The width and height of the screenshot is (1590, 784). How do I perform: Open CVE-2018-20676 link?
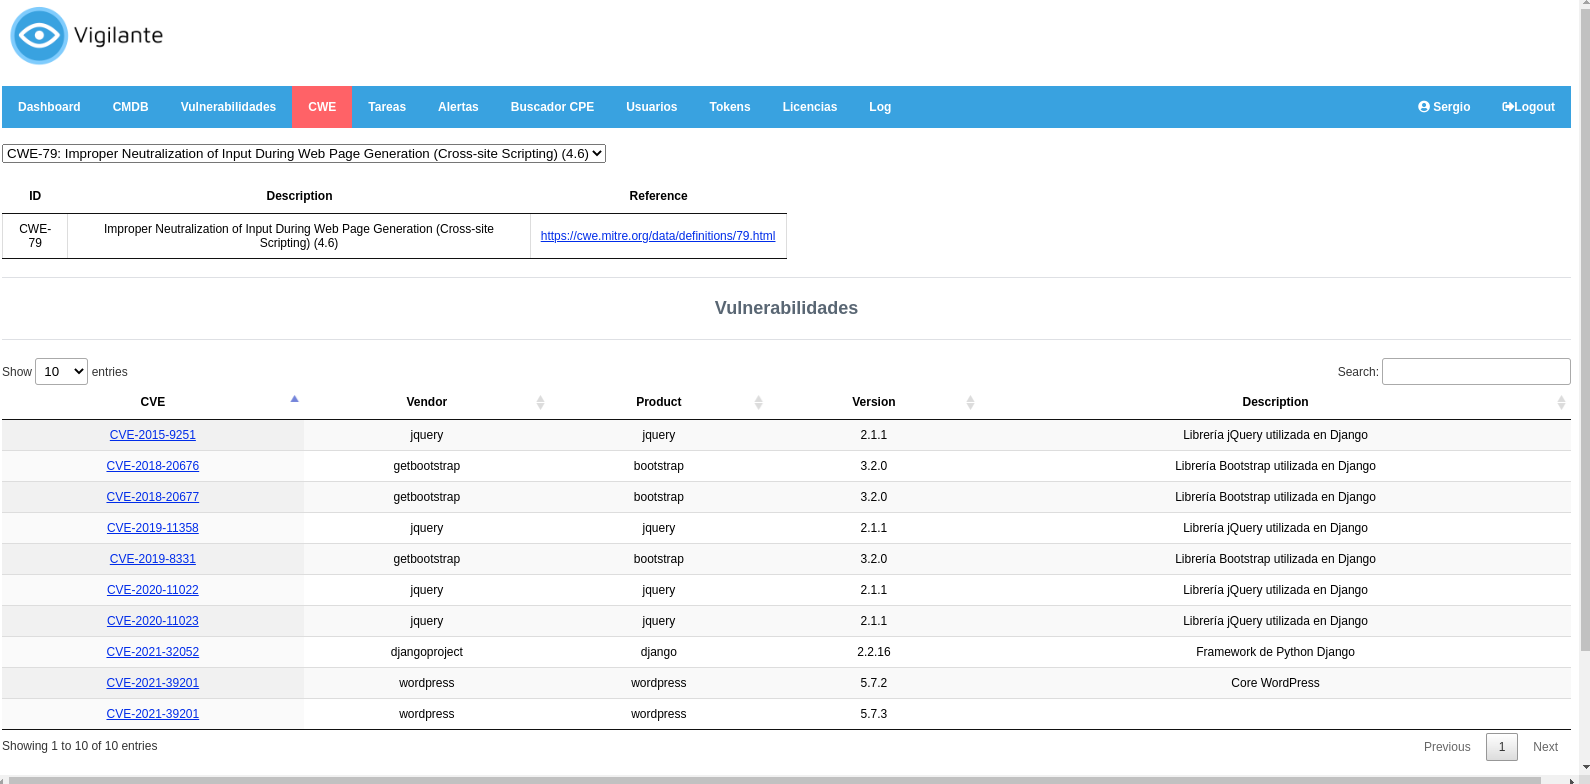(153, 466)
